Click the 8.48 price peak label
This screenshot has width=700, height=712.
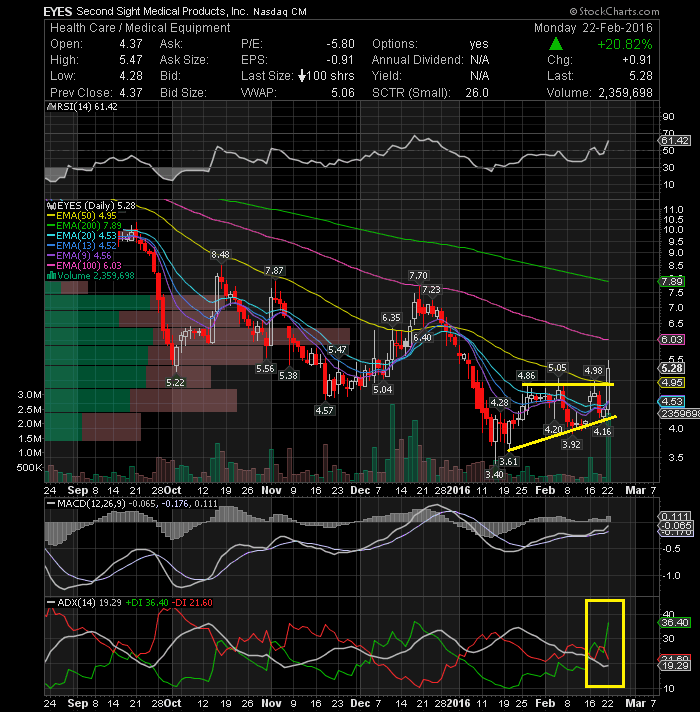point(220,255)
